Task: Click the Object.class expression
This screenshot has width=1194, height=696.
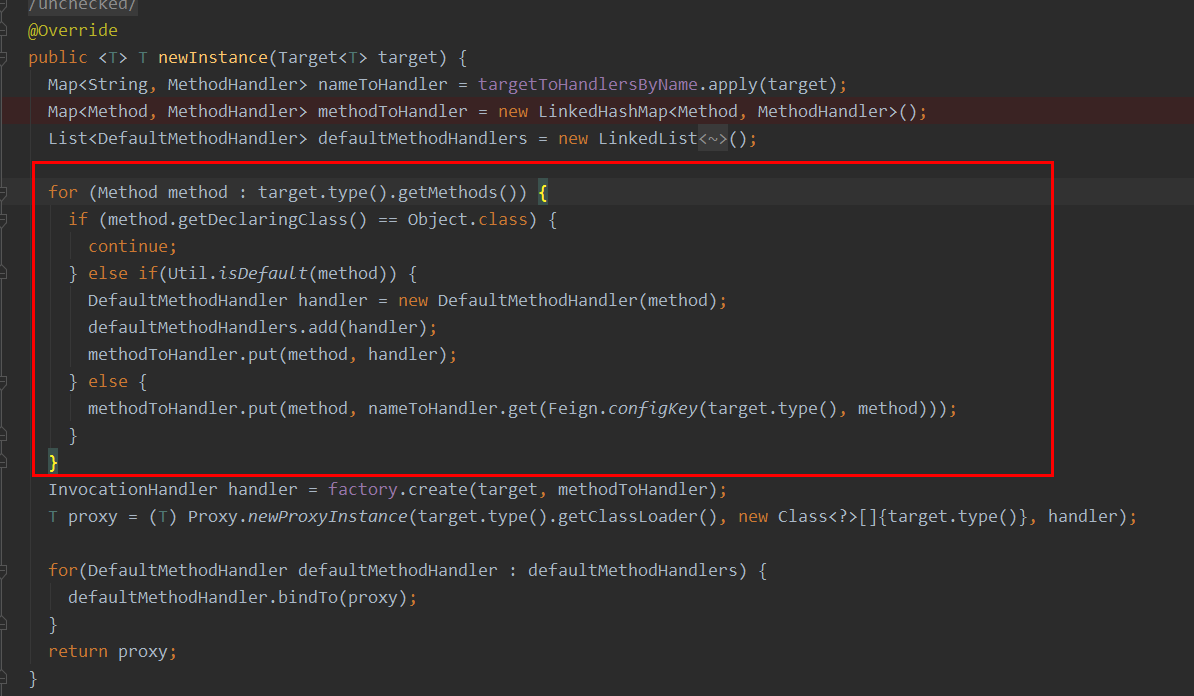Action: coord(468,220)
